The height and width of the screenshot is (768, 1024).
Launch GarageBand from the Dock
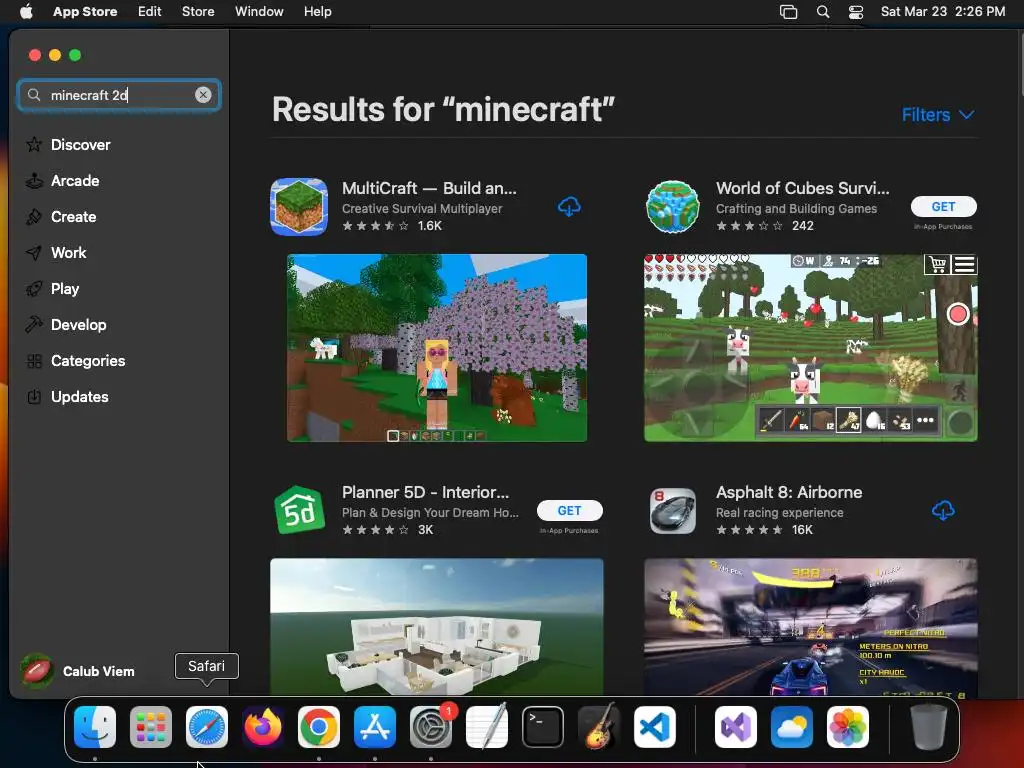(599, 727)
